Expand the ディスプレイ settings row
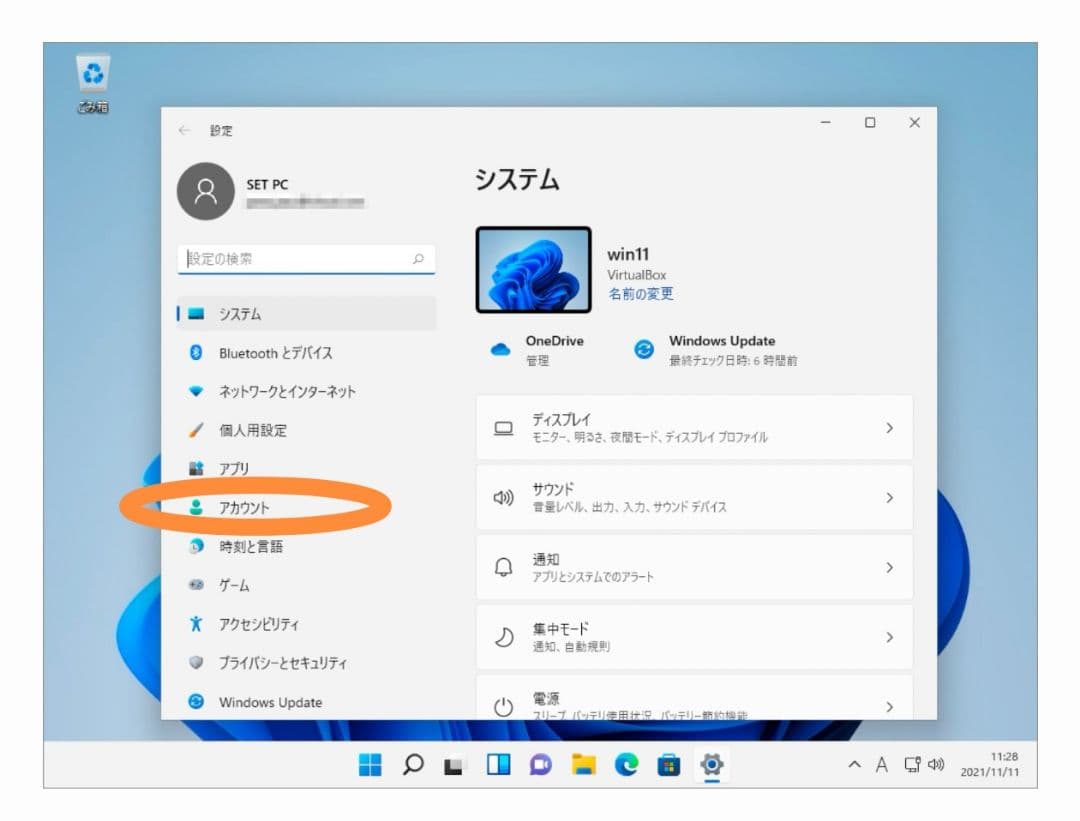The width and height of the screenshot is (1080, 821). [x=694, y=428]
